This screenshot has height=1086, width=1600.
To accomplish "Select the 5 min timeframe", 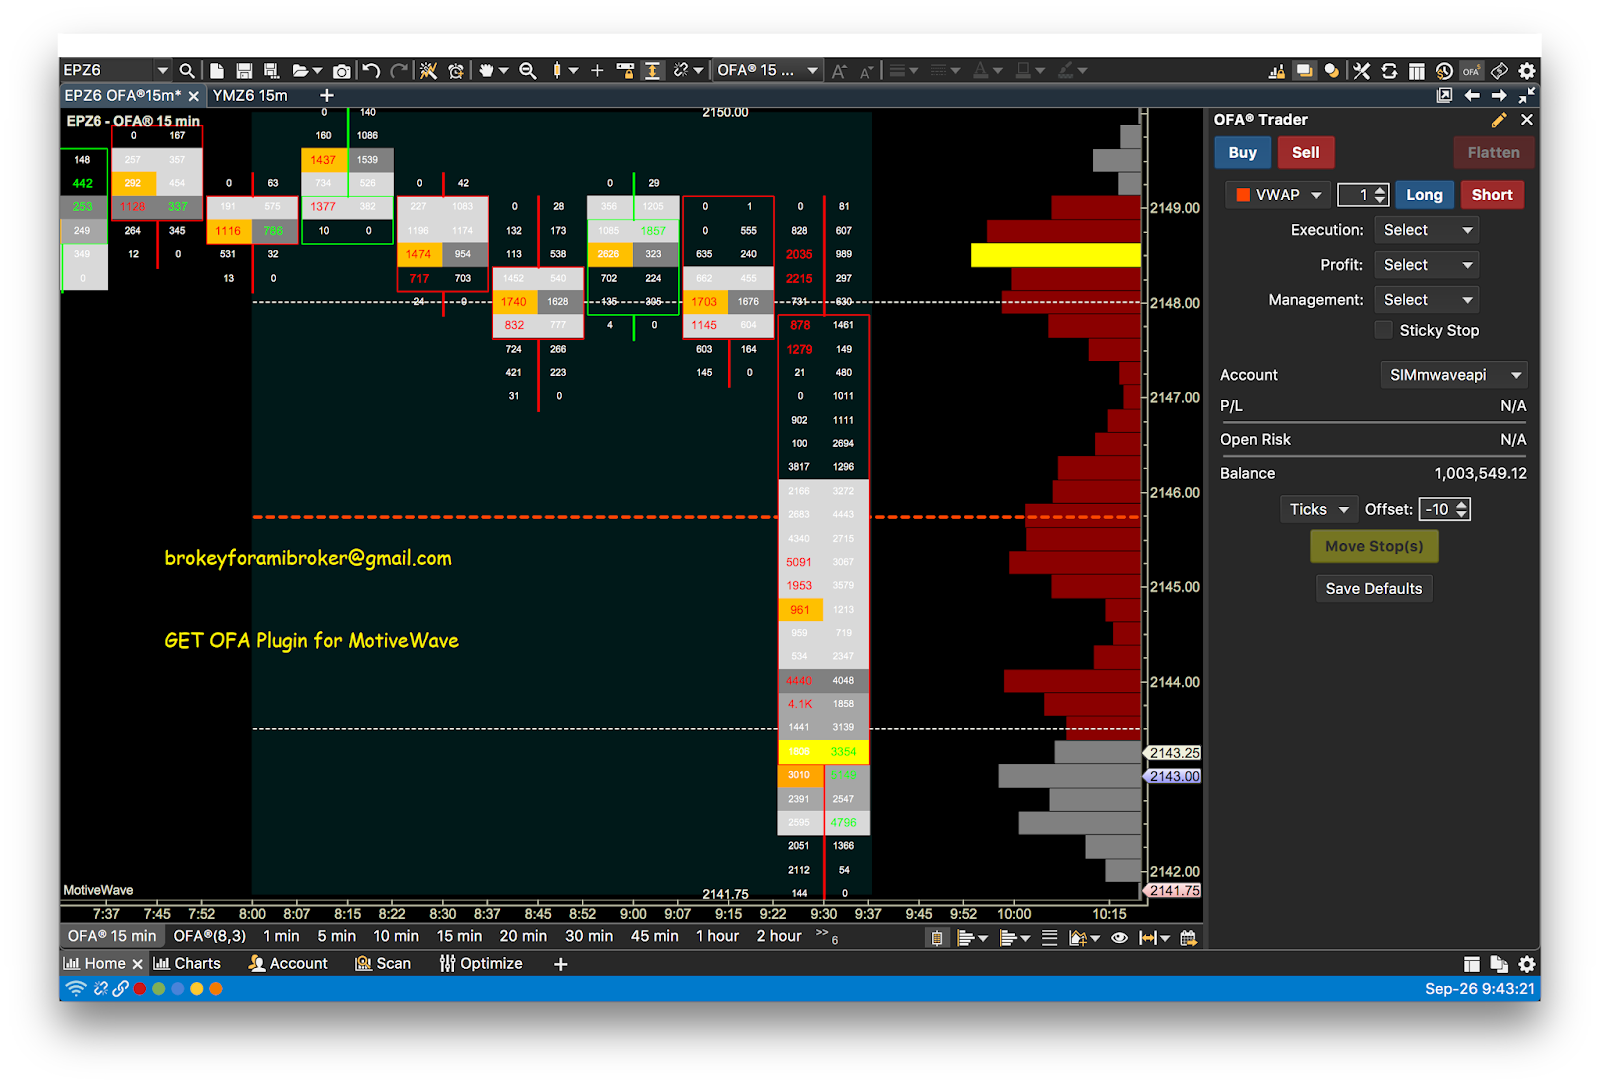I will pyautogui.click(x=336, y=936).
